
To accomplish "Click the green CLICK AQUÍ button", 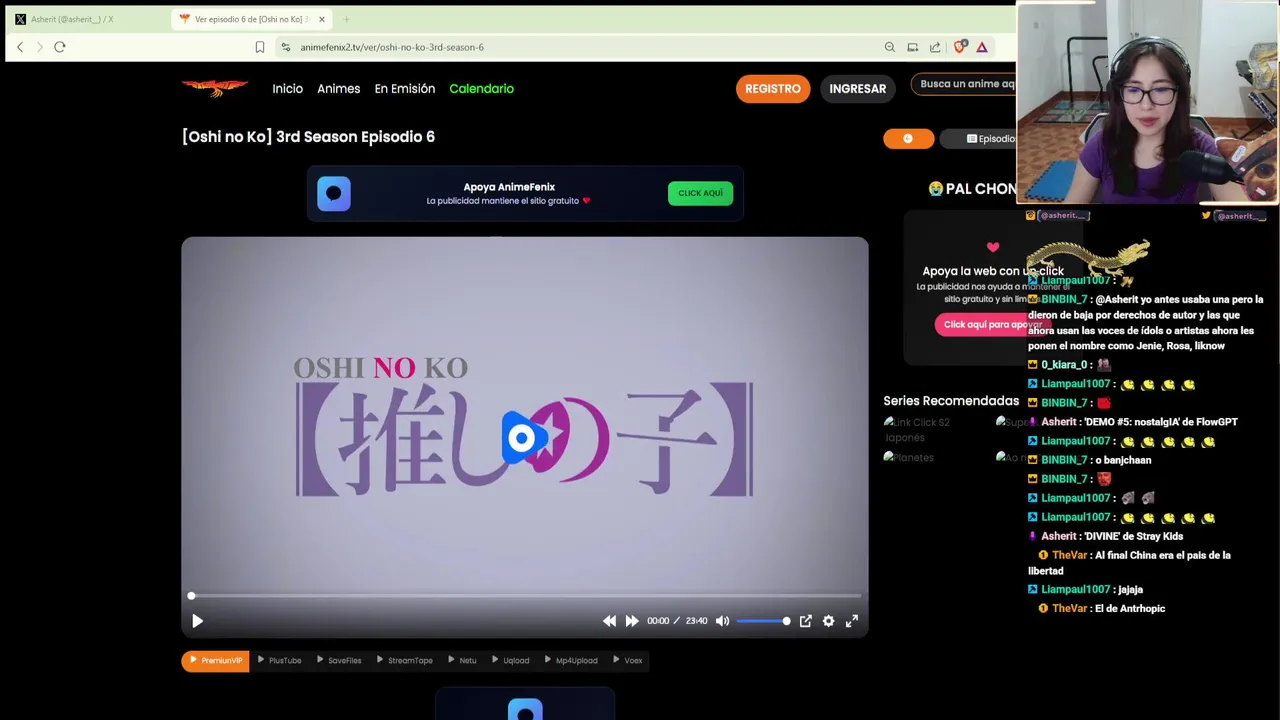I will pyautogui.click(x=700, y=194).
